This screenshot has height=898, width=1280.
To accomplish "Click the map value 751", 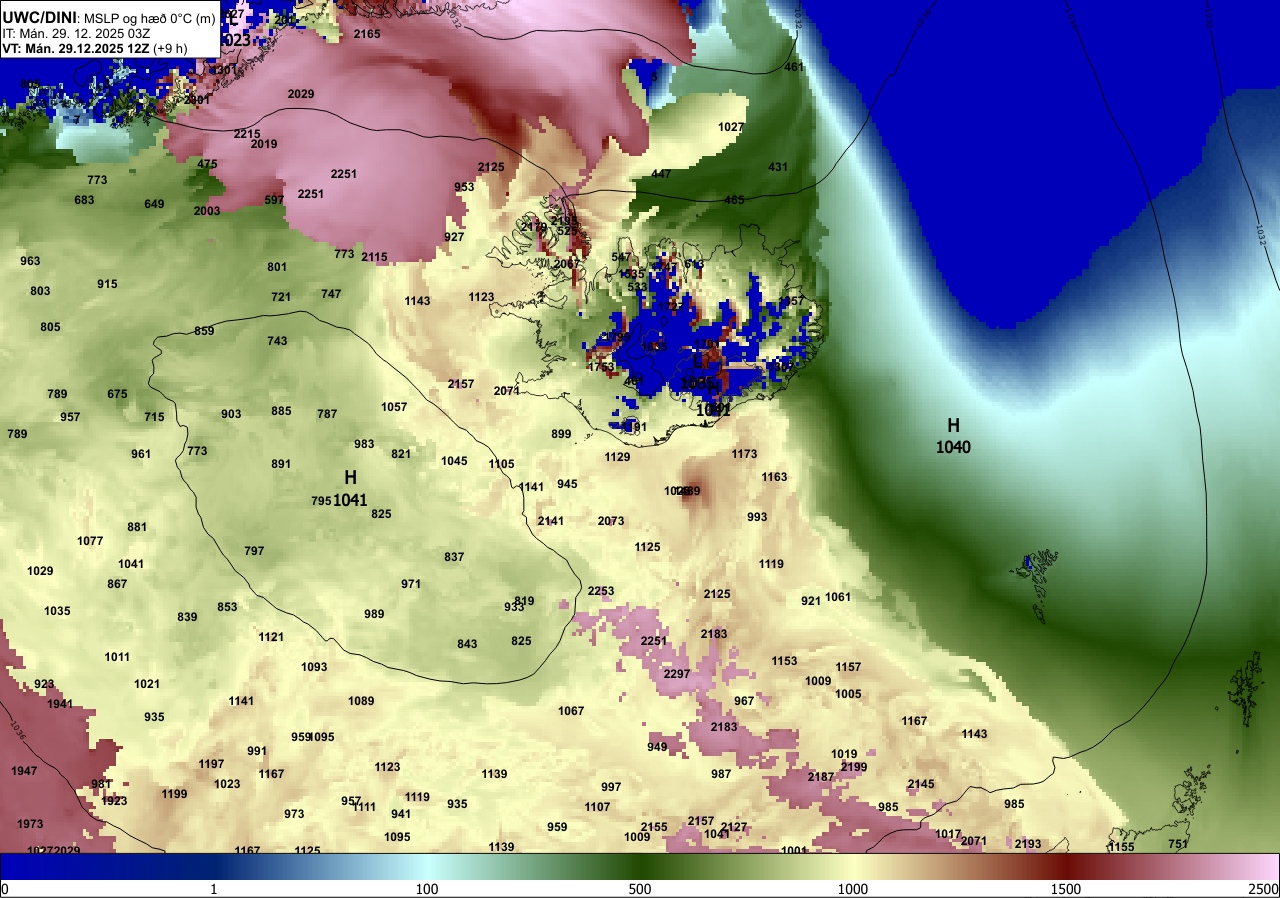I will pyautogui.click(x=1178, y=844).
